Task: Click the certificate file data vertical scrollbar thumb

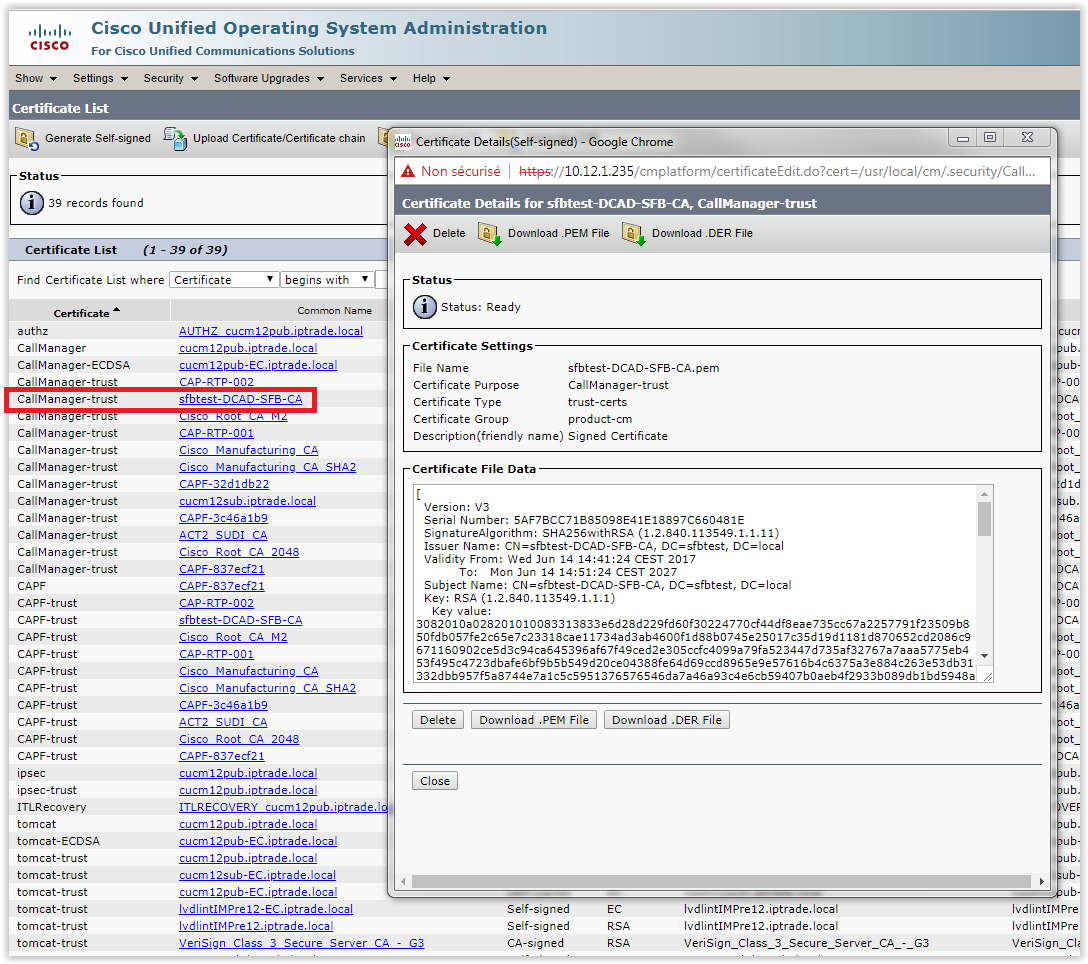Action: pyautogui.click(x=984, y=519)
